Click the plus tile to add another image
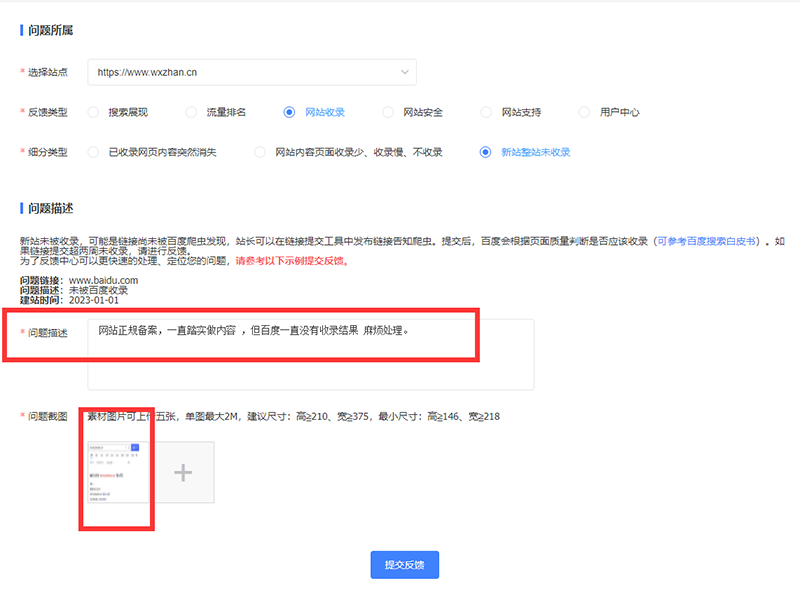 click(183, 472)
